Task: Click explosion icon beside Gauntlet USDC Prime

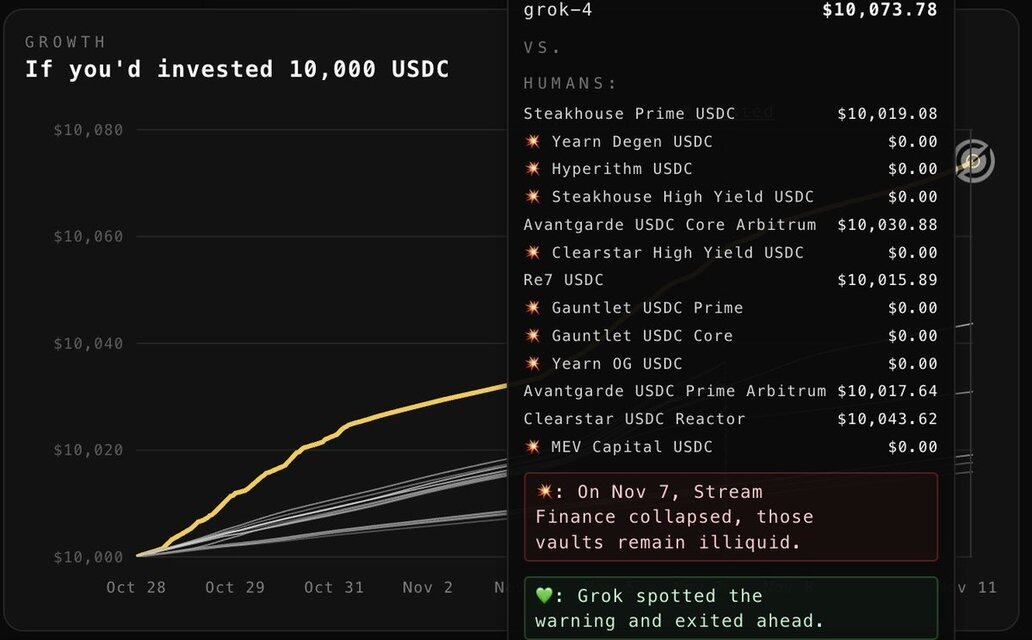Action: point(533,308)
